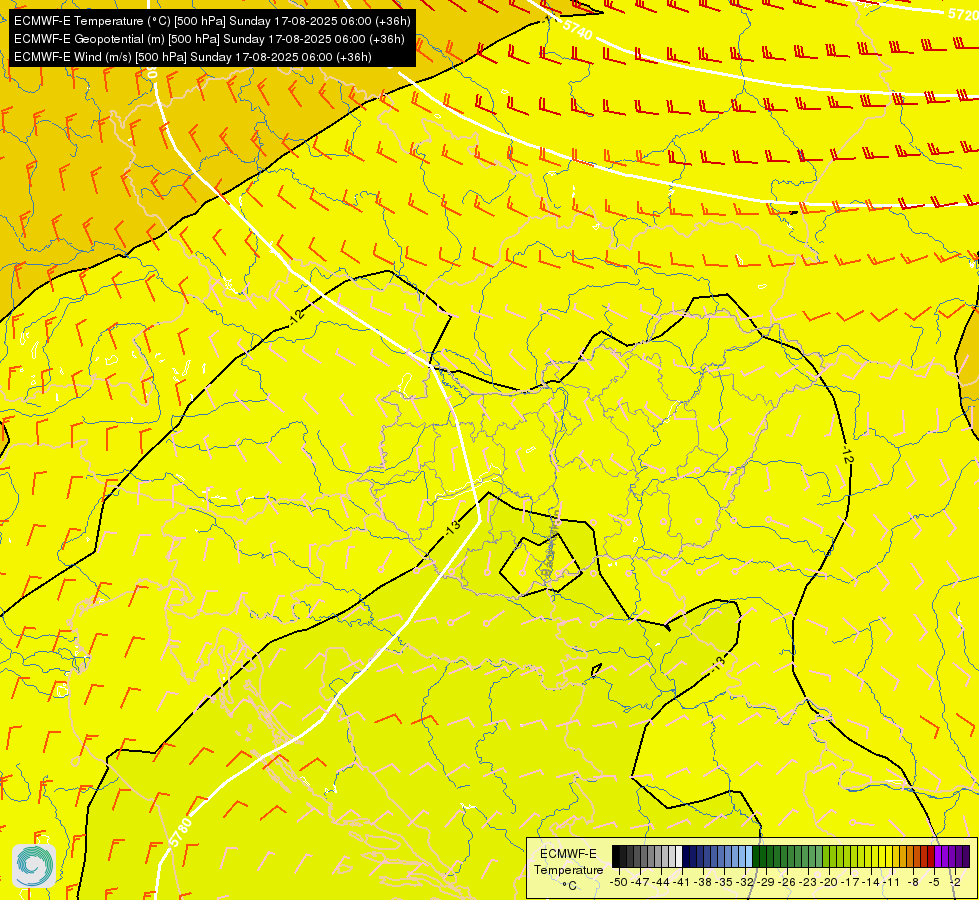Click the -8 legend tick label
The image size is (979, 900).
coord(913,882)
